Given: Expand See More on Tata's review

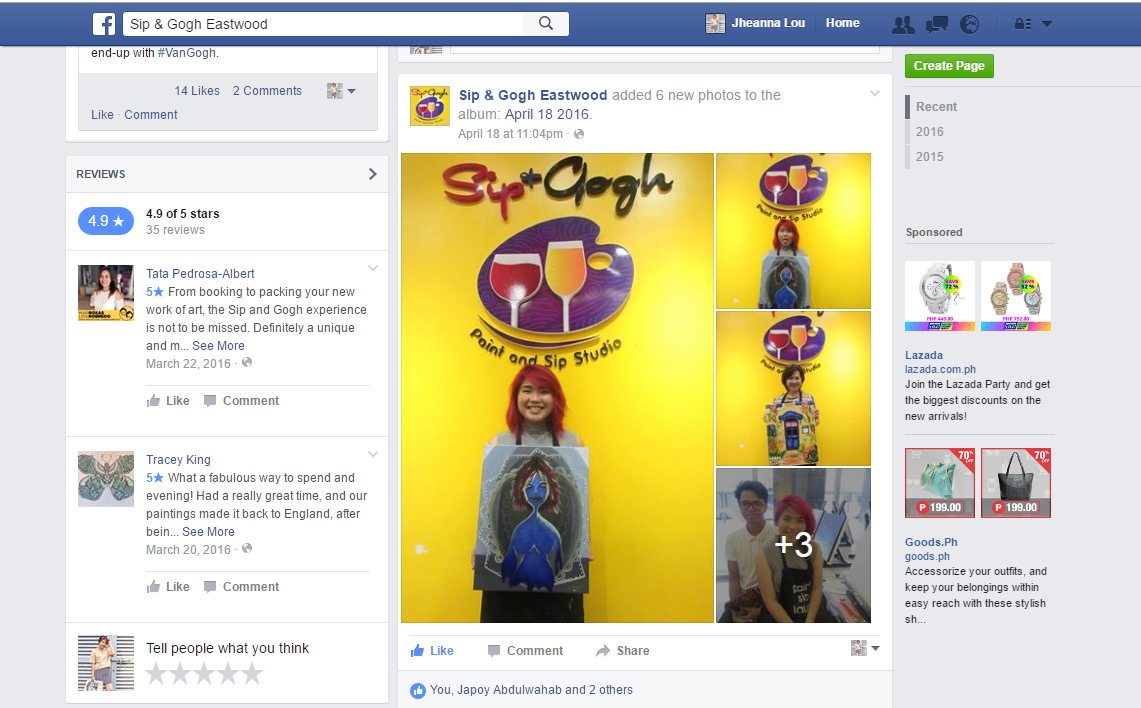Looking at the screenshot, I should [x=218, y=346].
